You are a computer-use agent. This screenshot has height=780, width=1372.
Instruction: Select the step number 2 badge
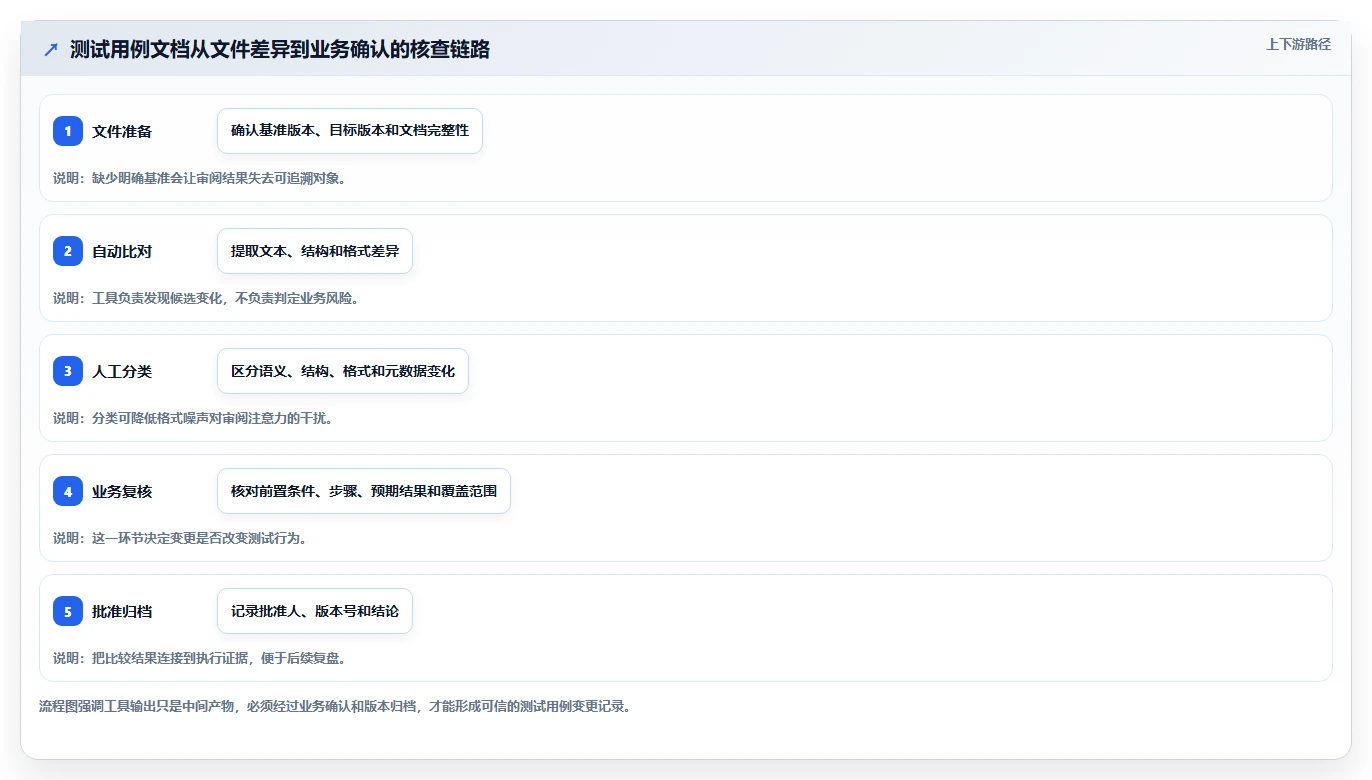point(68,251)
